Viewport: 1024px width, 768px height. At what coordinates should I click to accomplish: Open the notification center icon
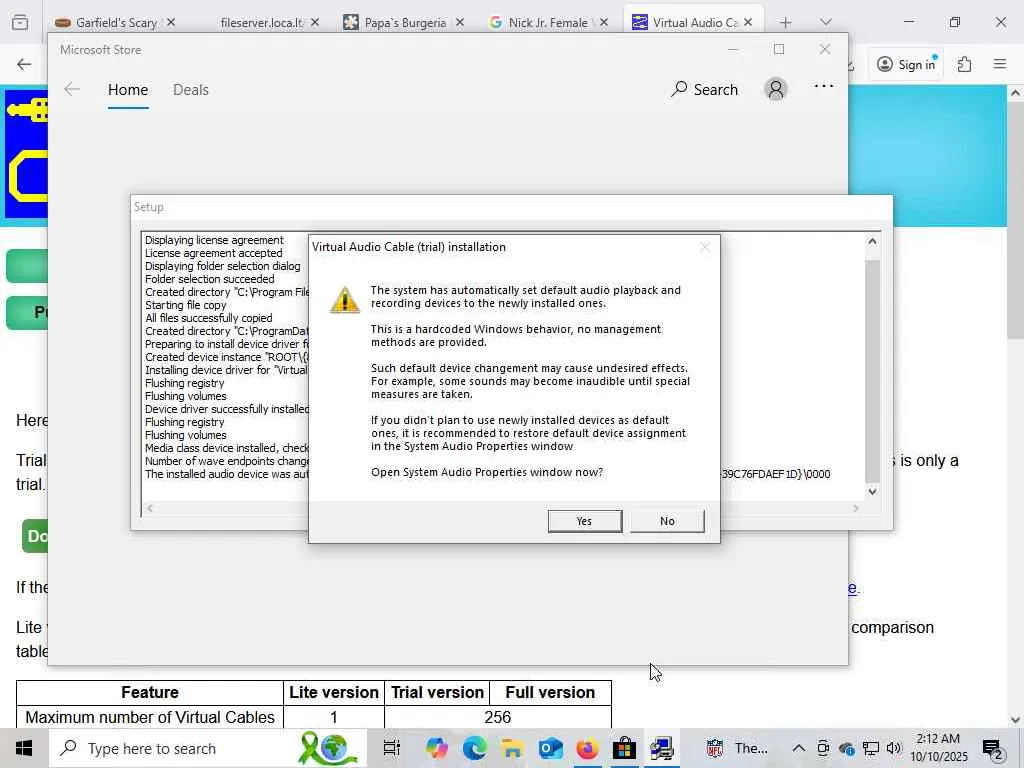tap(993, 749)
